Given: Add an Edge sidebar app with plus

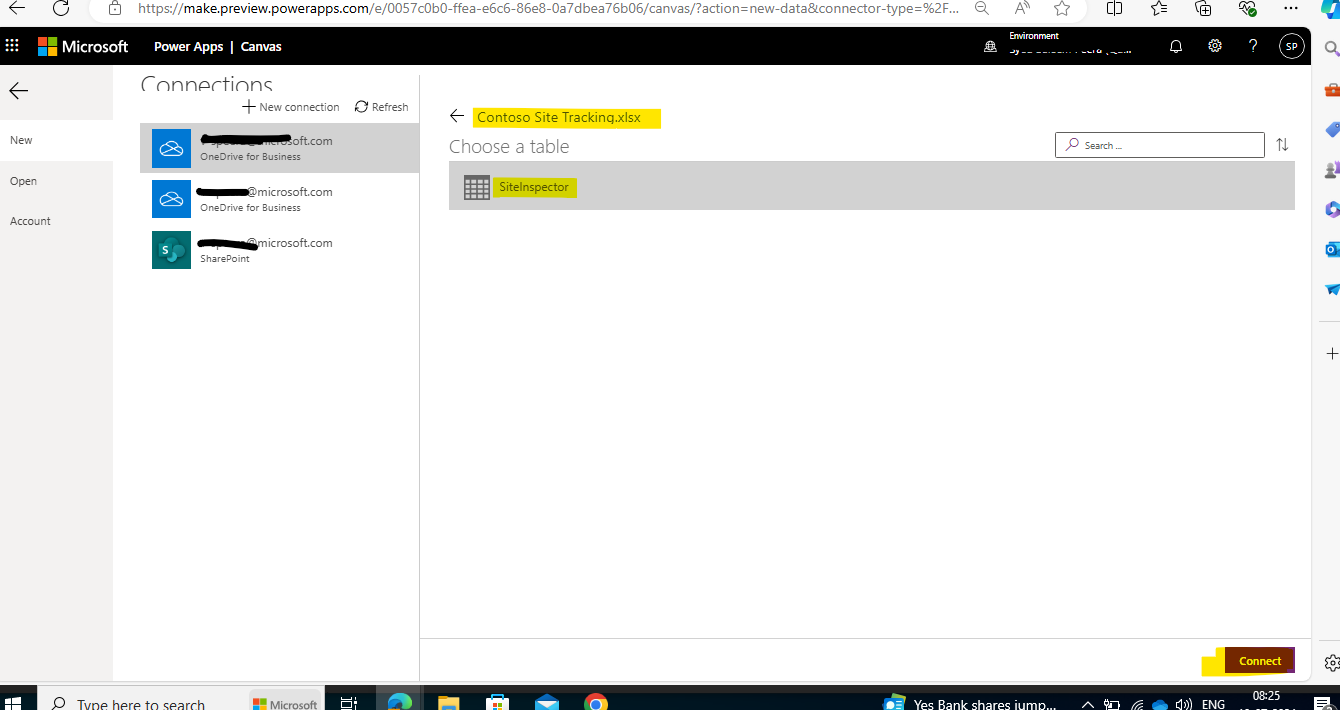Looking at the screenshot, I should [x=1331, y=354].
